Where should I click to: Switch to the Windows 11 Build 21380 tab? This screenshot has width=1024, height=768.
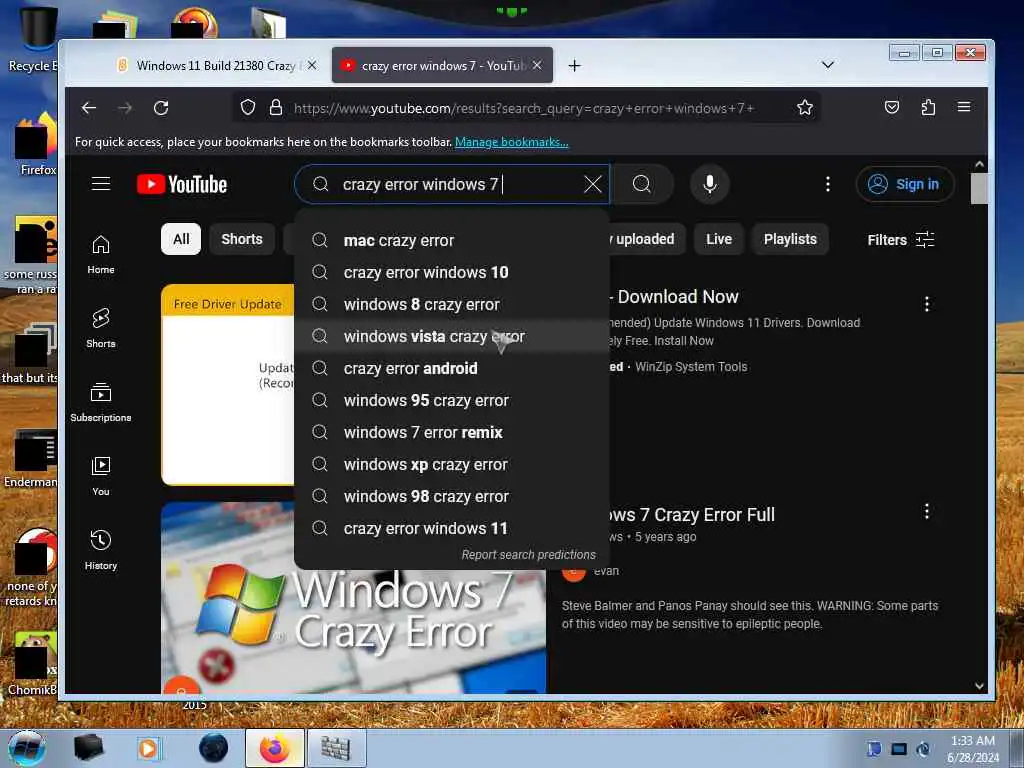(216, 65)
